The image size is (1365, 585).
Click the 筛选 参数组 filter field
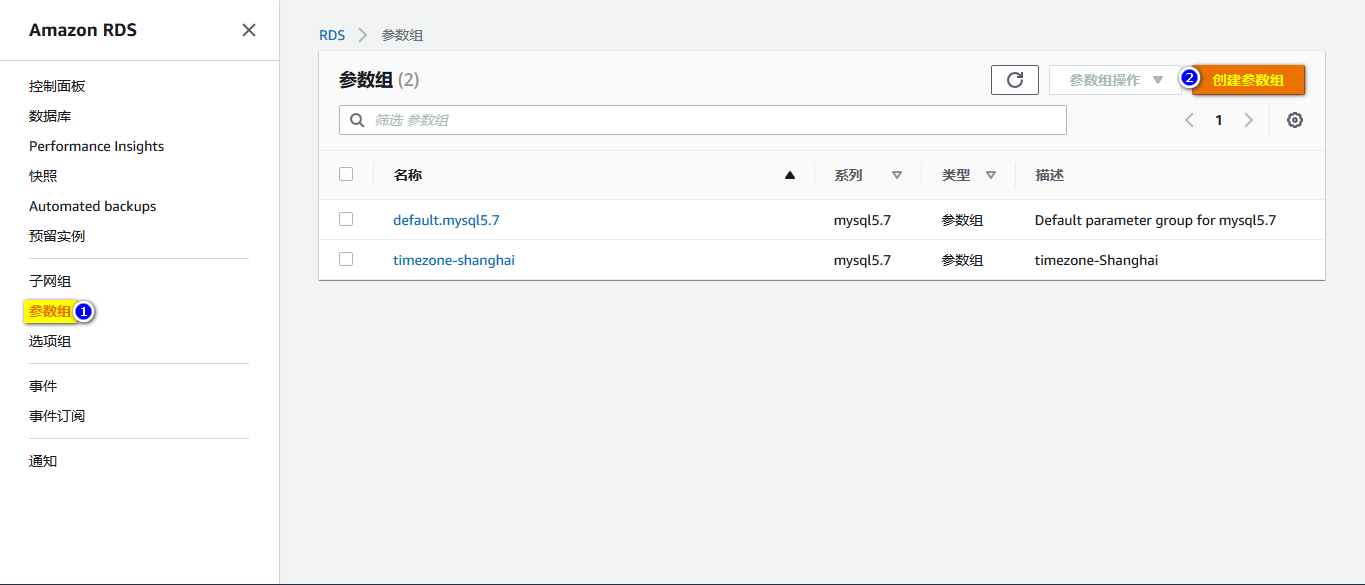(703, 120)
